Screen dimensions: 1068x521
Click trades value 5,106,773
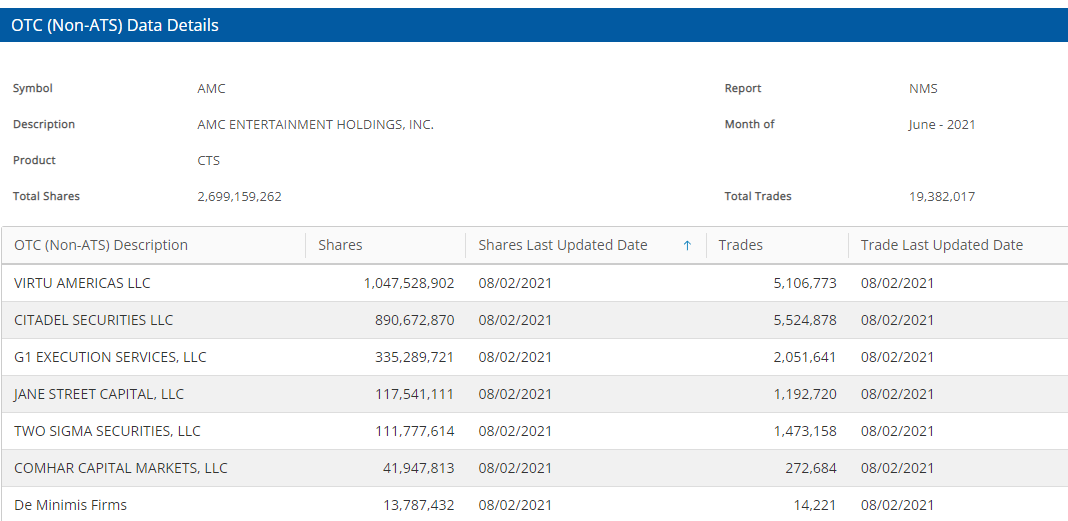[805, 283]
